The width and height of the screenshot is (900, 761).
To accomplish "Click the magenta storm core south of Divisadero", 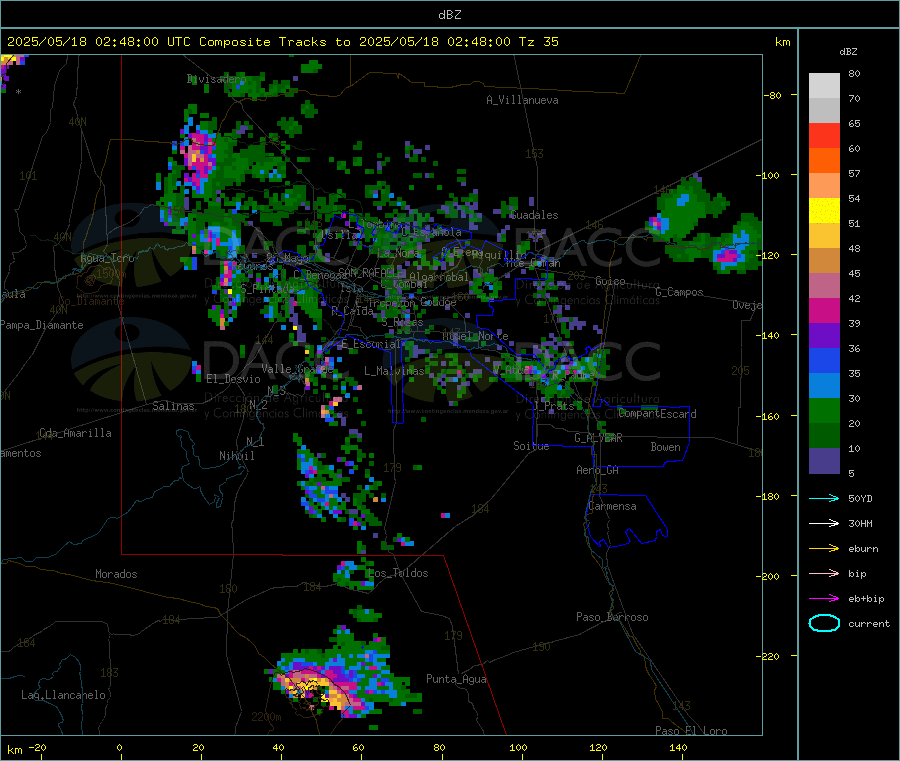I will coord(198,157).
